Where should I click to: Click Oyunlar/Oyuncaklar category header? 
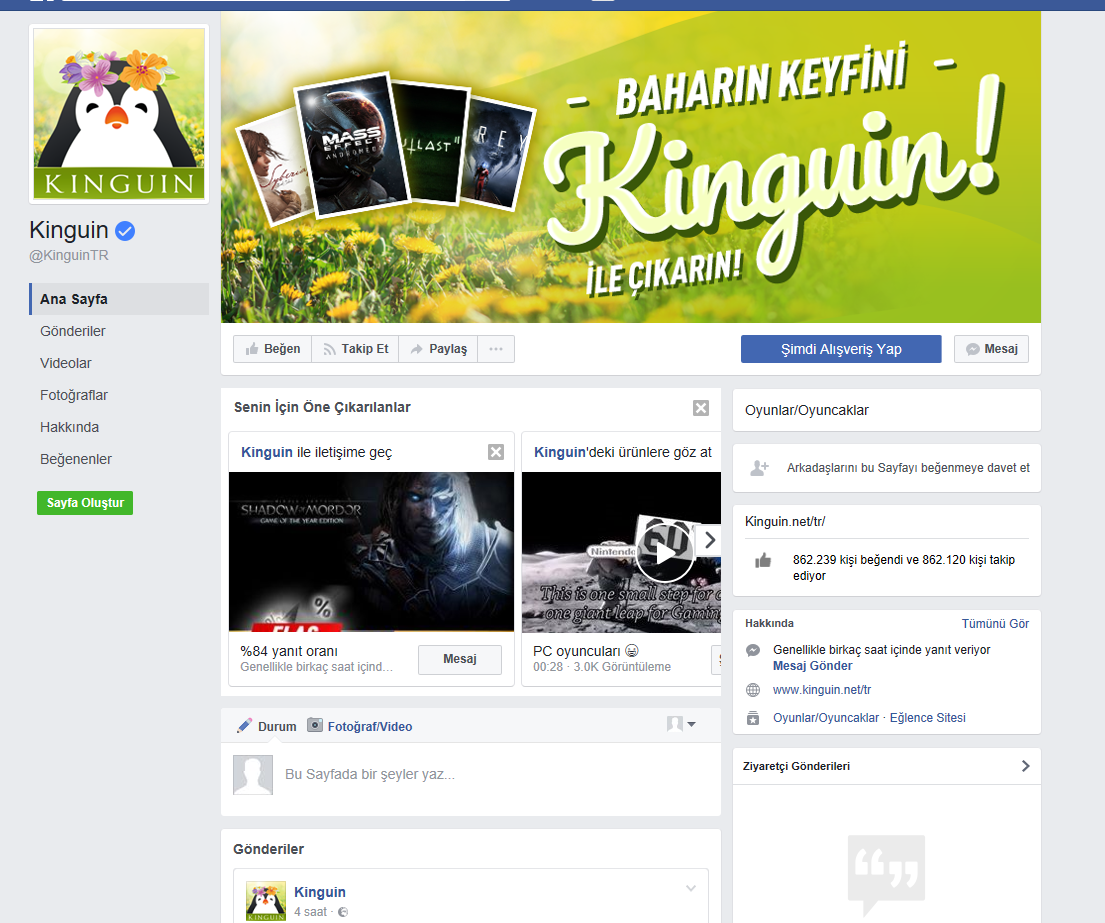click(x=806, y=410)
